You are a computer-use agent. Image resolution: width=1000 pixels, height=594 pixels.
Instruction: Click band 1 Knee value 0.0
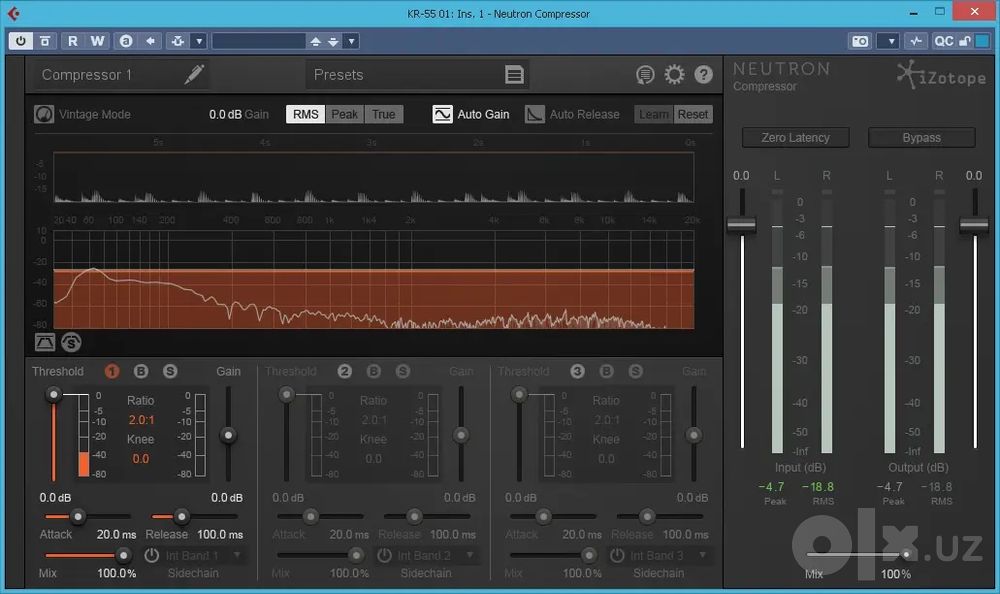pos(140,459)
